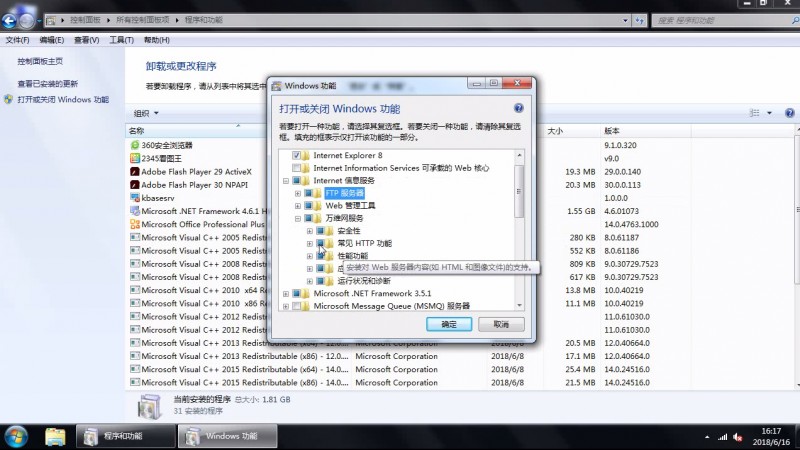800x450 pixels.
Task: Open the help icon in Windows 功能 dialog
Action: 518,108
